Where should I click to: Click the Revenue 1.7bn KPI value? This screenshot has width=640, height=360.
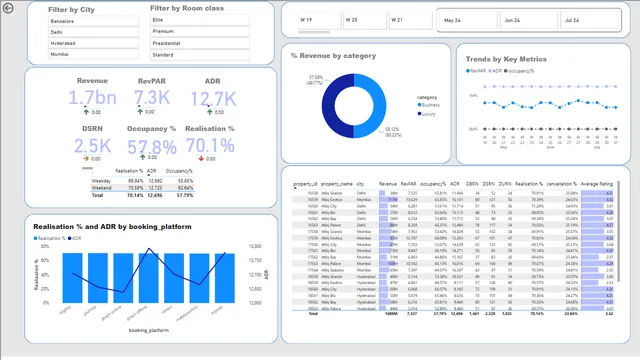click(92, 98)
